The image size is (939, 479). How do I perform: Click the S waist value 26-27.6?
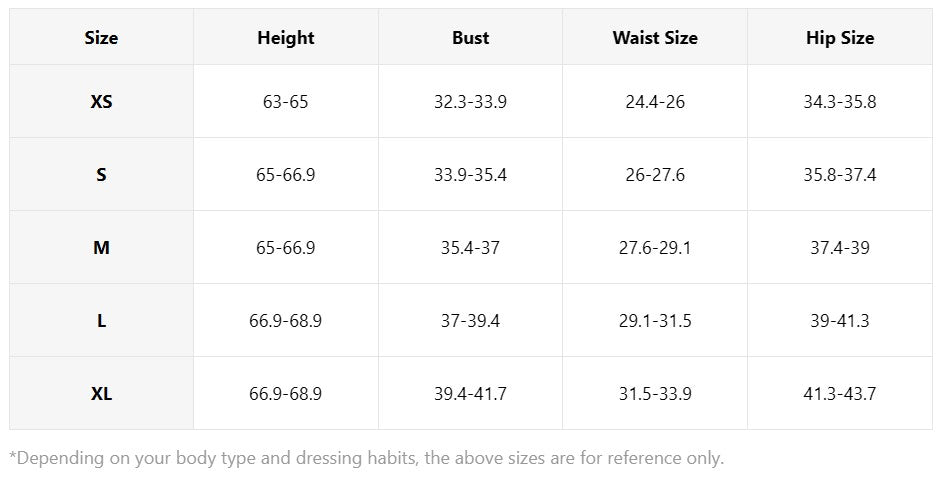[655, 174]
